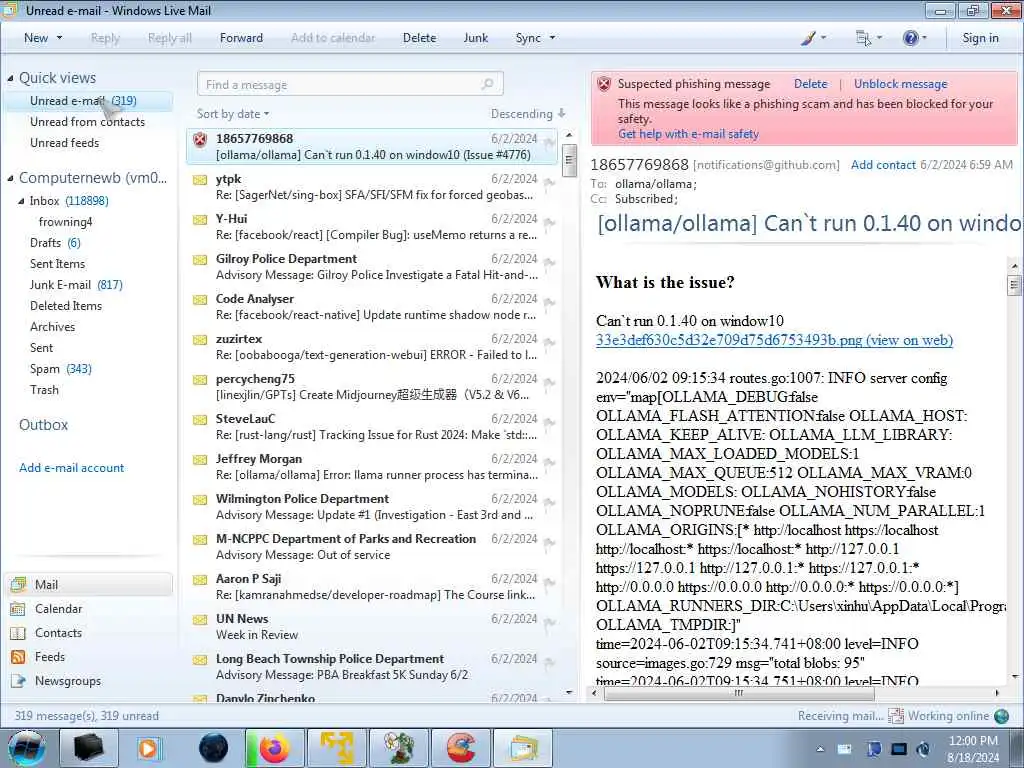
Task: Click the envelope icon for the Y-Hui message
Action: tap(200, 219)
